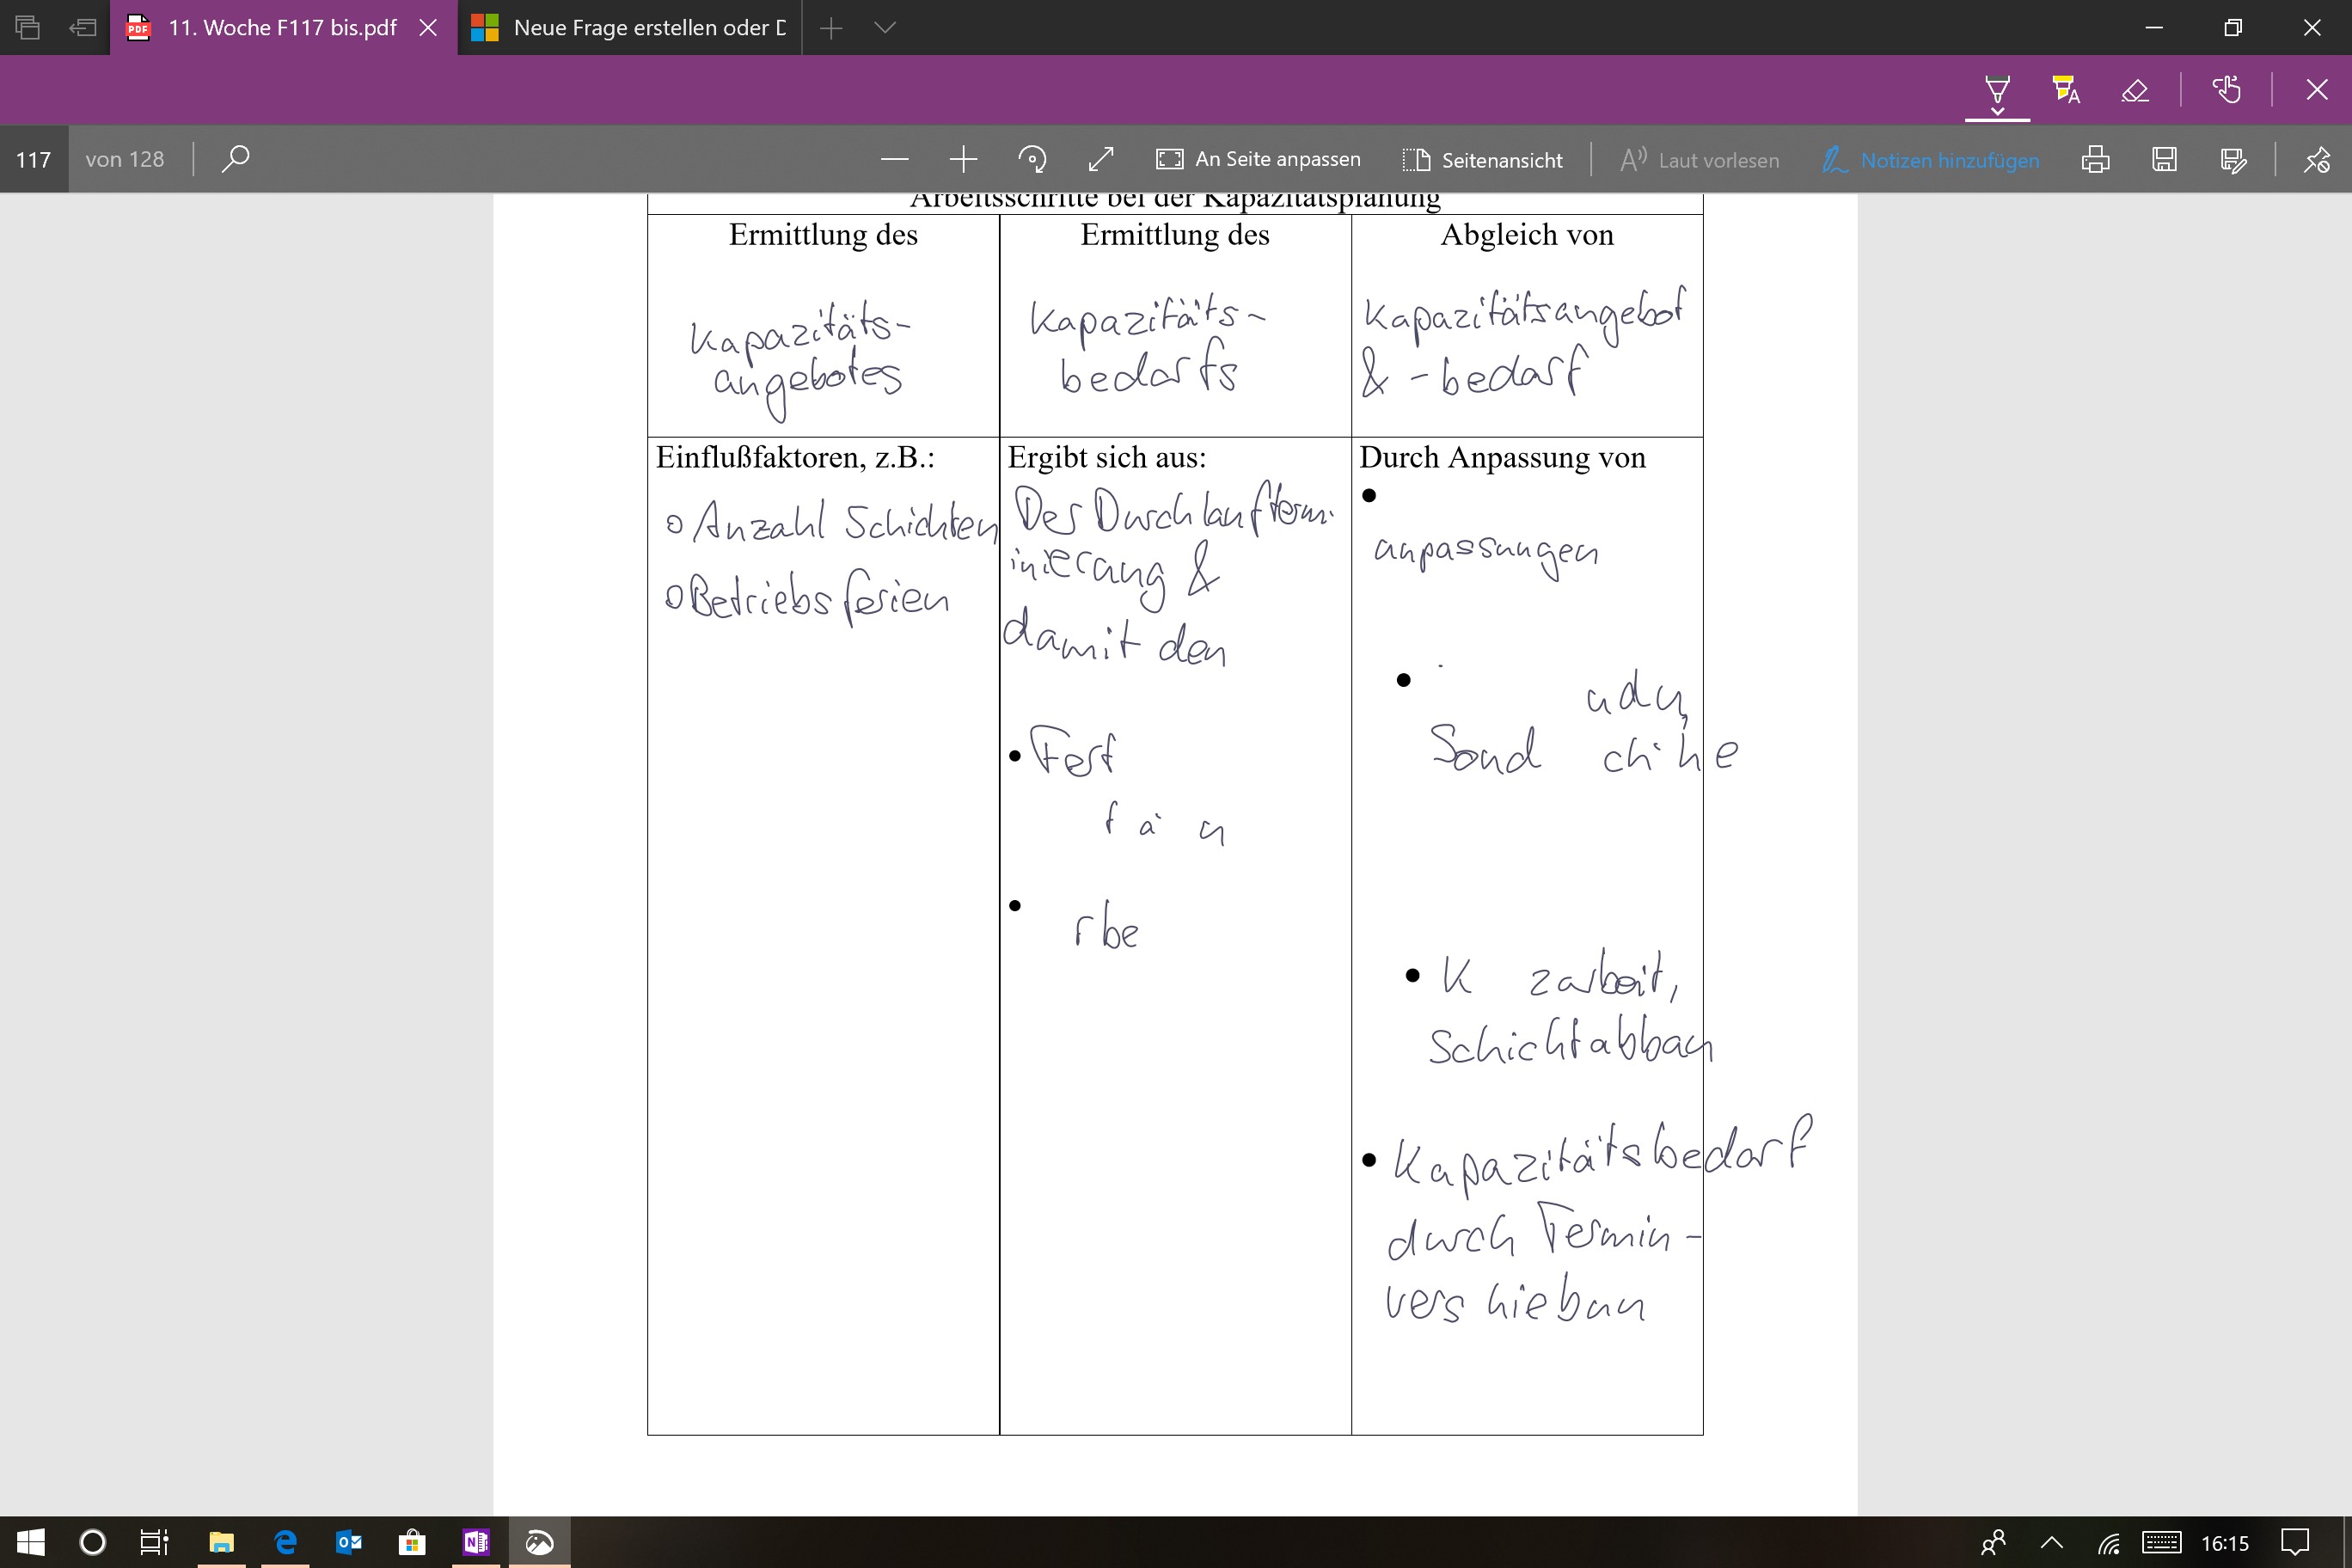Click the text 'Einflußfaktoren, z.B.:'
Viewport: 2352px width, 1568px height.
click(x=795, y=458)
